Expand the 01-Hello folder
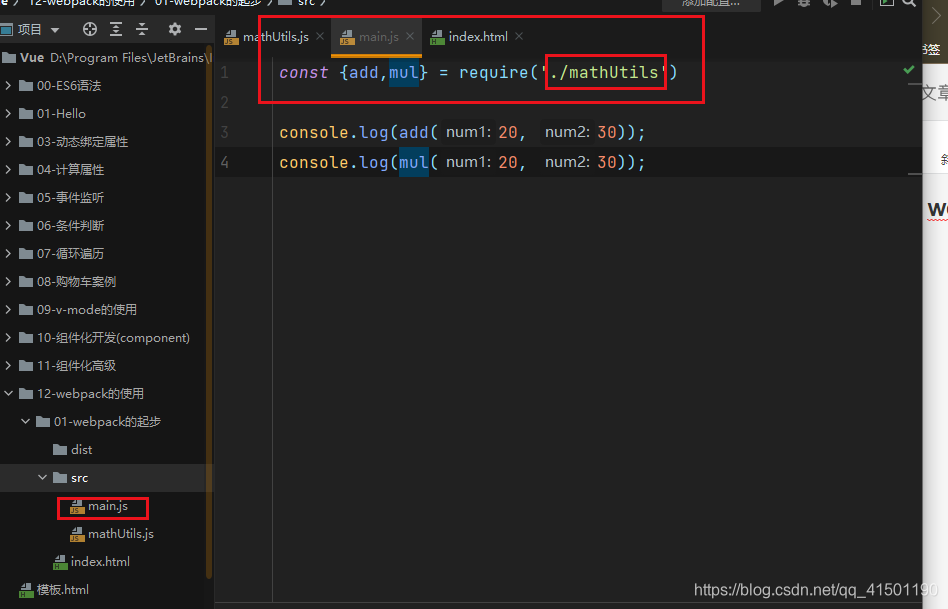Viewport: 948px width, 609px height. tap(8, 113)
